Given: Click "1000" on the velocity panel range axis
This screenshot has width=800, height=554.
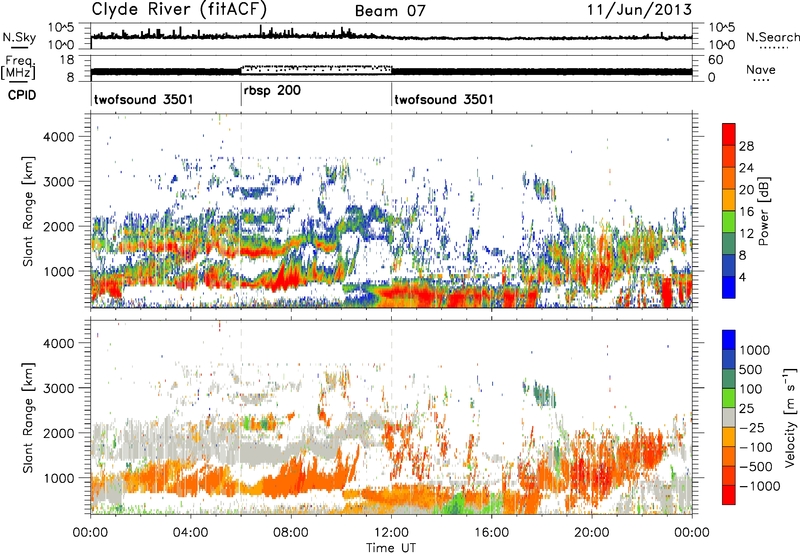Looking at the screenshot, I should point(58,478).
